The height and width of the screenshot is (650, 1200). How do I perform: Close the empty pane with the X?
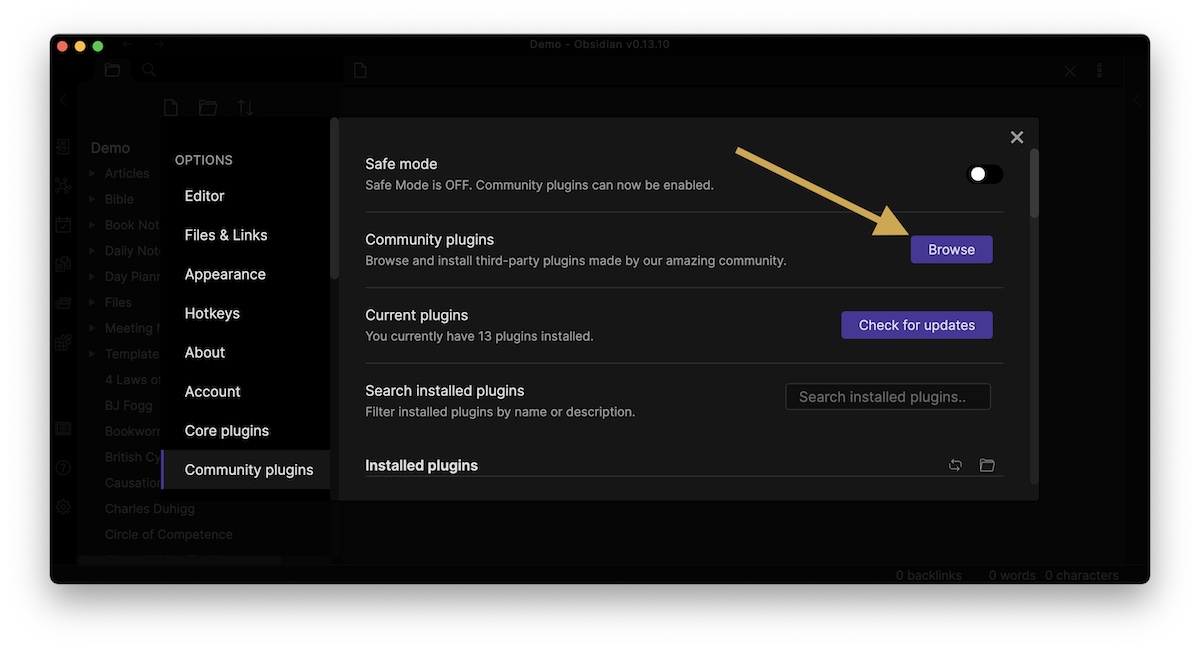1070,71
